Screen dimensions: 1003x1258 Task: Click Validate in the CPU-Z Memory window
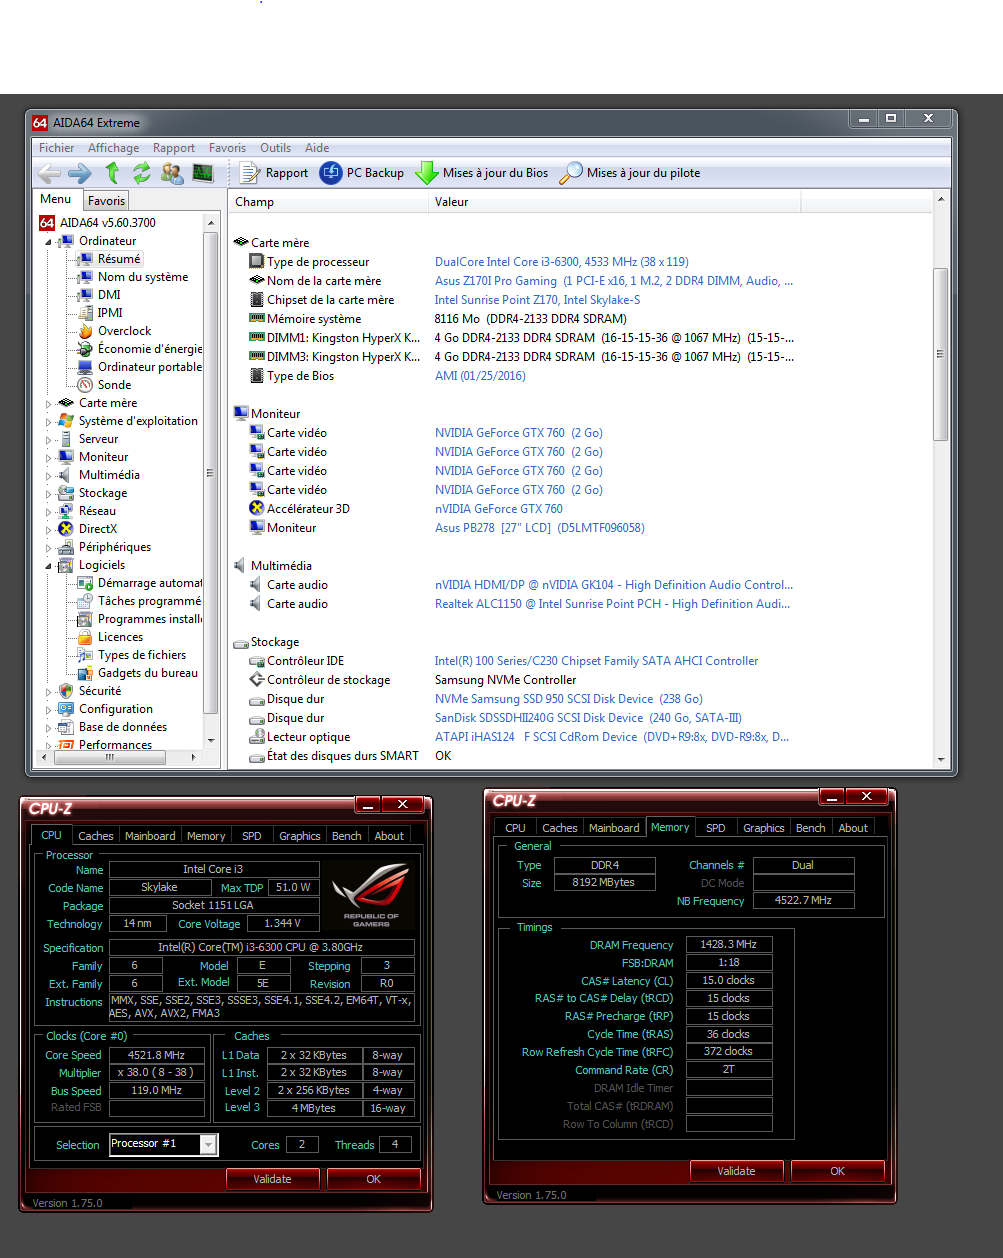tap(736, 1171)
